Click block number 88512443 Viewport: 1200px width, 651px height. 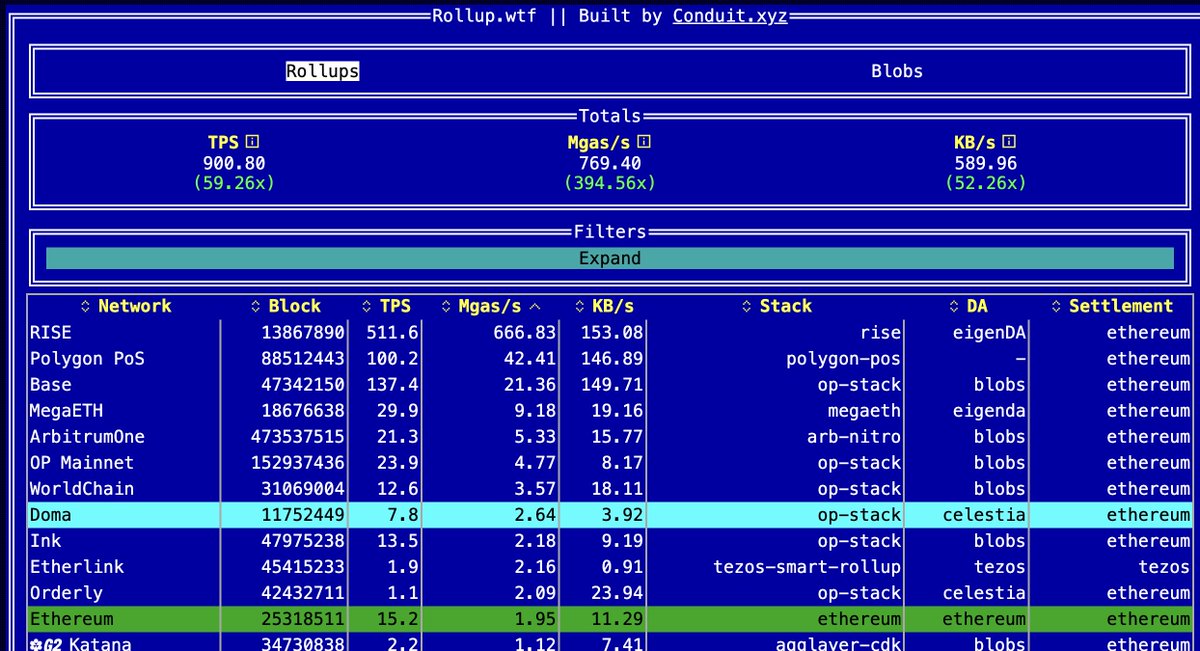(x=303, y=359)
